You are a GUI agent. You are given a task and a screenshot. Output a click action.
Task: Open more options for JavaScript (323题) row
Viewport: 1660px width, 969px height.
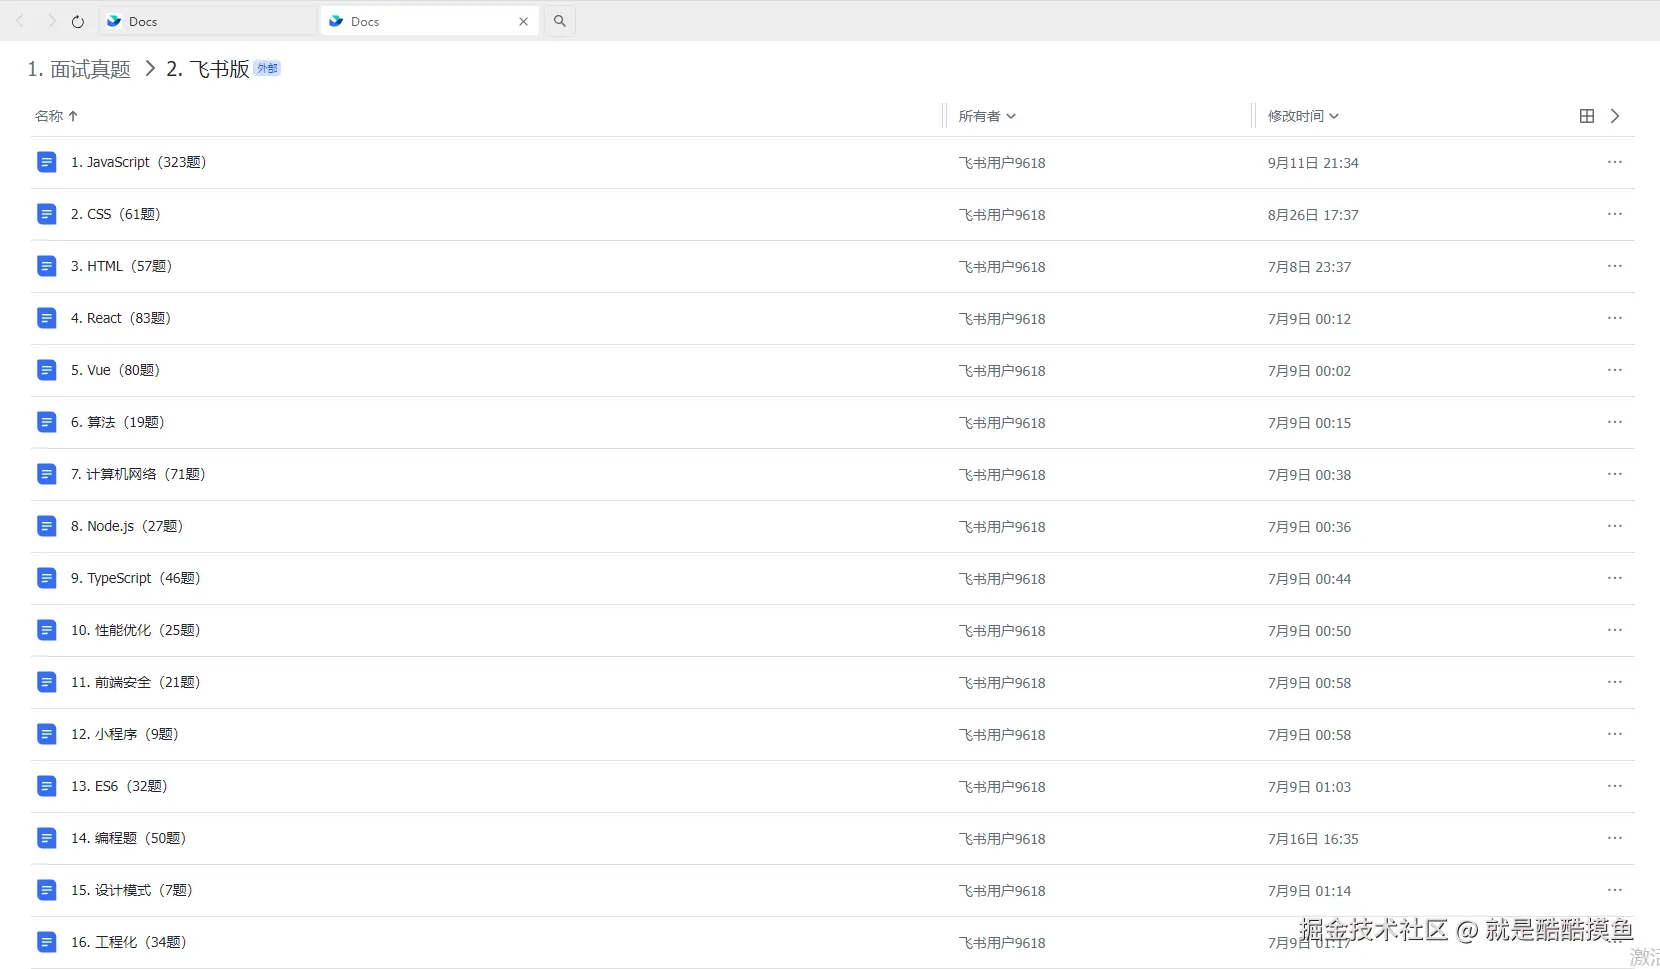1614,162
